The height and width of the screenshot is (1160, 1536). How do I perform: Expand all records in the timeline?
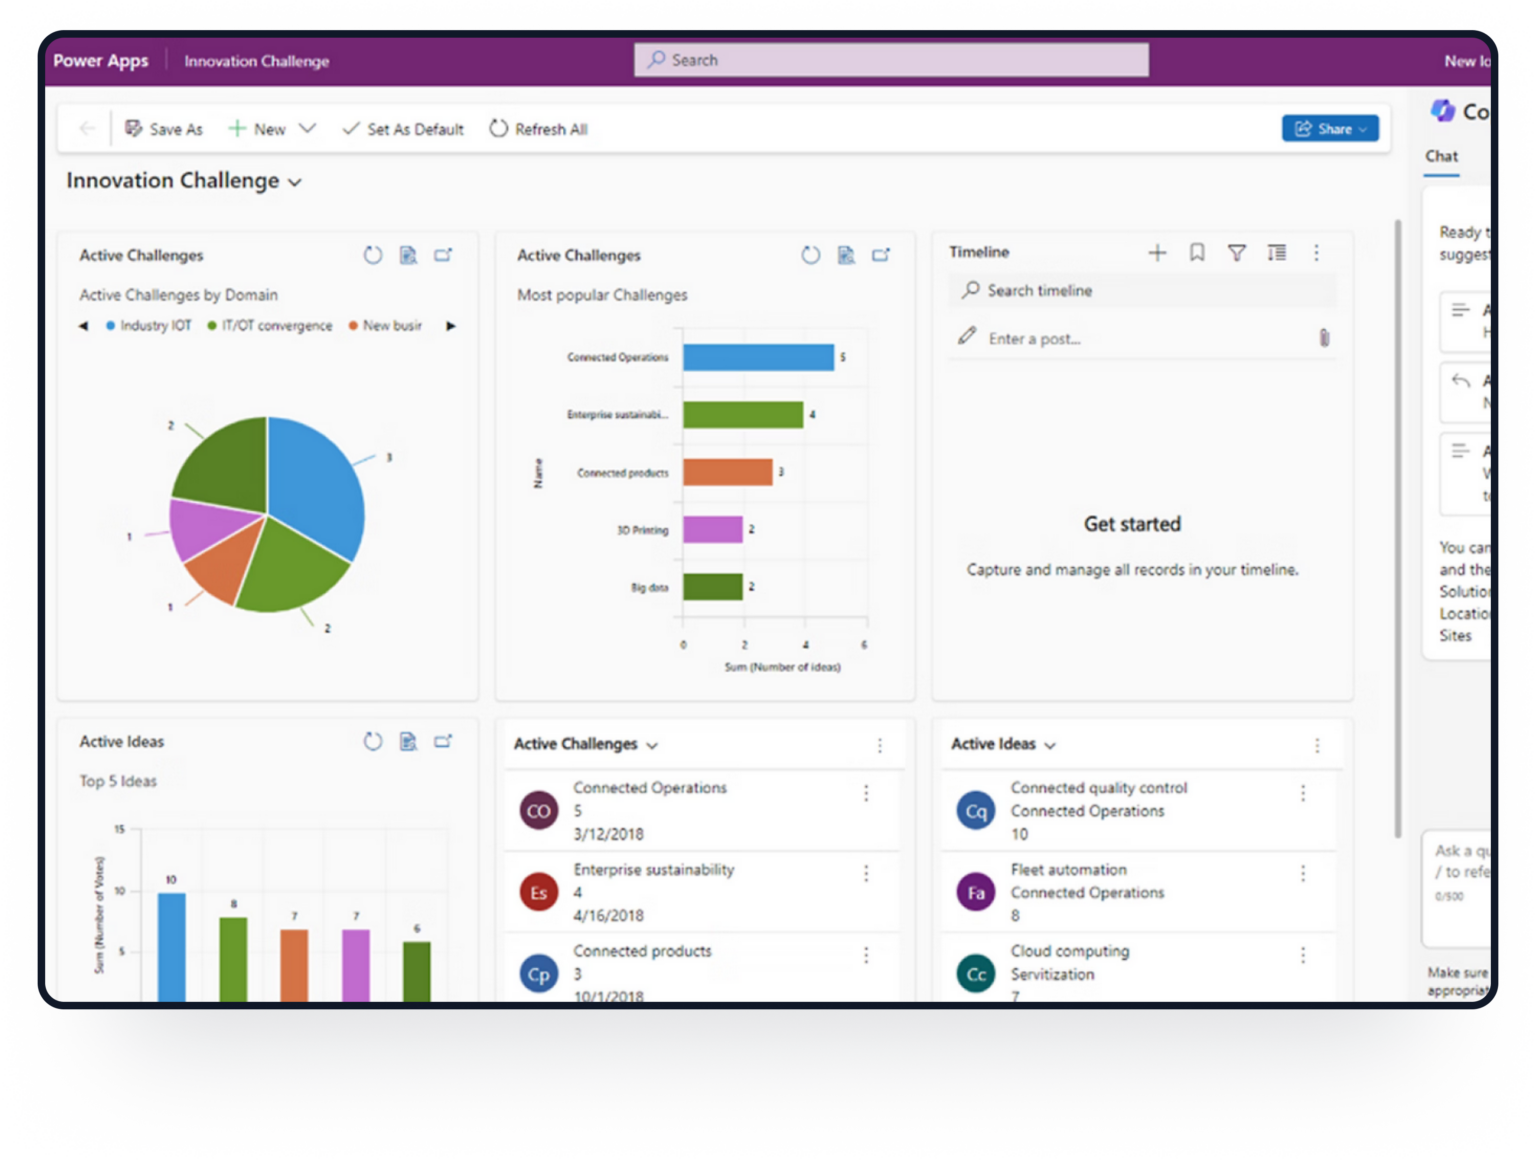(x=1277, y=252)
